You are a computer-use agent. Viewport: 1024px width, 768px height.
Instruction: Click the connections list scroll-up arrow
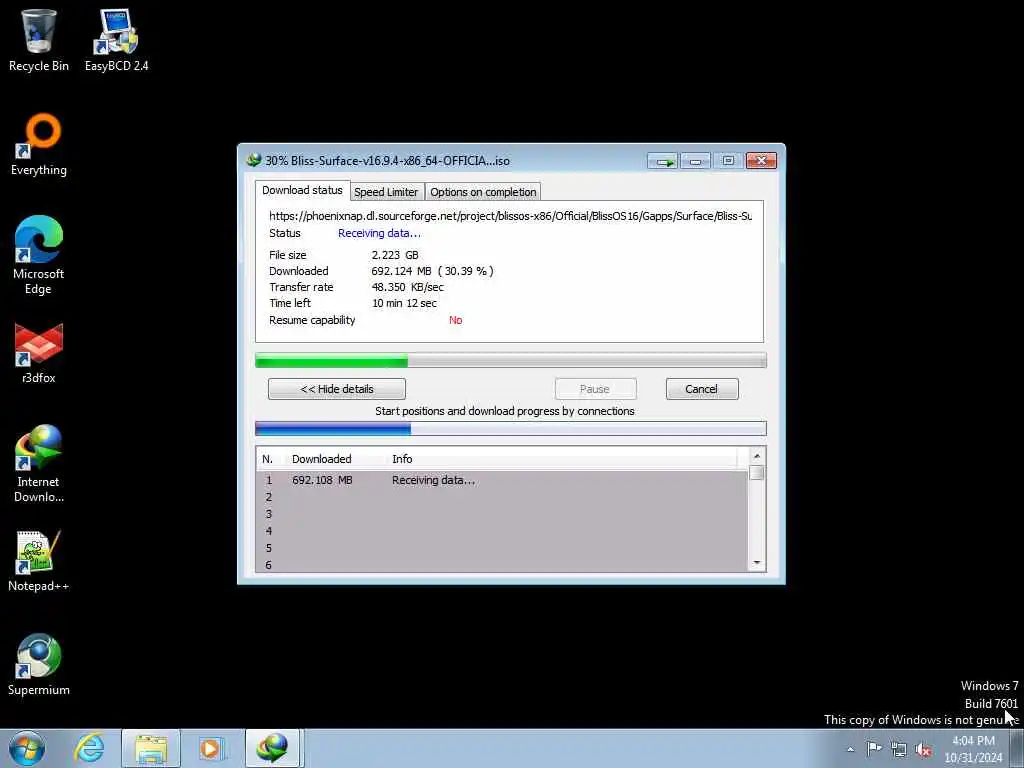point(757,456)
